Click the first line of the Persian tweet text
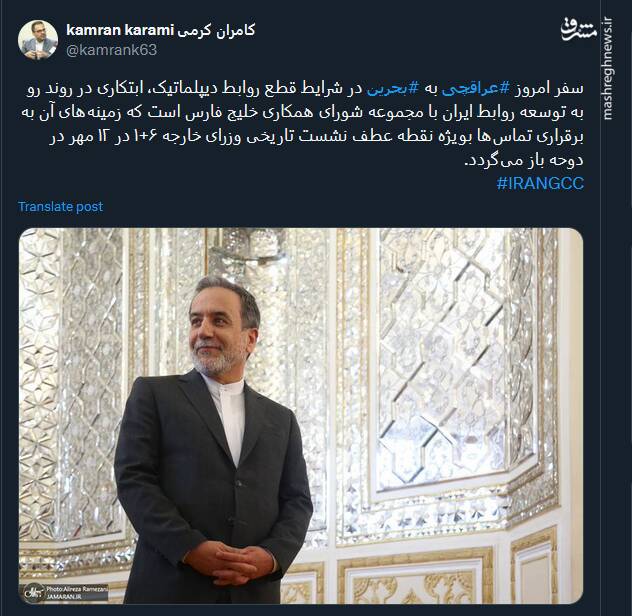 tap(305, 89)
